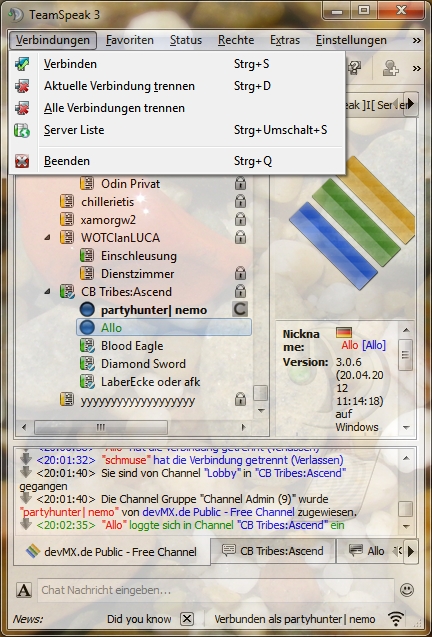Viewport: 432px width, 637px height.
Task: Switch to Allo private chat tab
Action: coord(367,551)
